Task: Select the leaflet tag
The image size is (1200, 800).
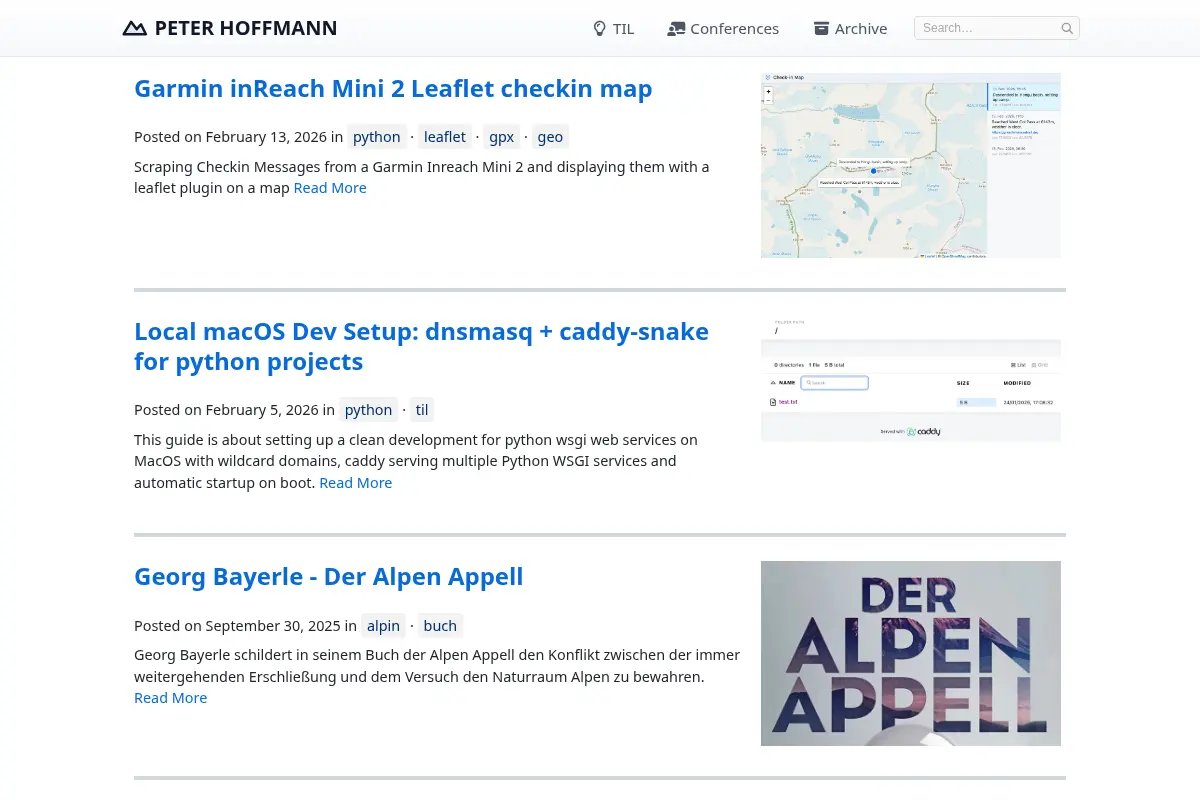Action: click(445, 137)
